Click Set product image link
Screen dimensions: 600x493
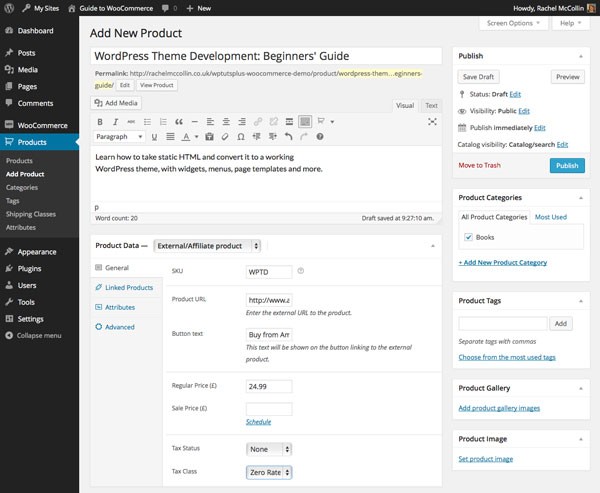pyautogui.click(x=486, y=459)
